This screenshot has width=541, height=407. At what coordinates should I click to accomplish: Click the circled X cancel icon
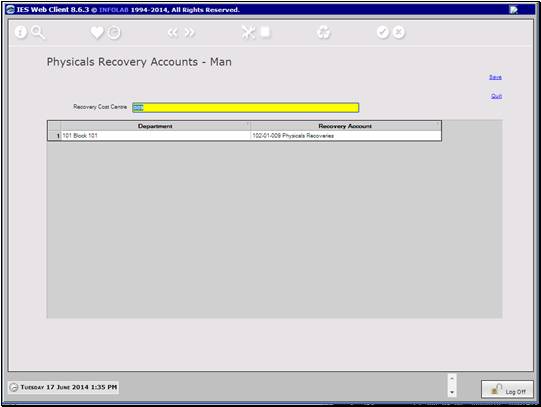tap(399, 32)
